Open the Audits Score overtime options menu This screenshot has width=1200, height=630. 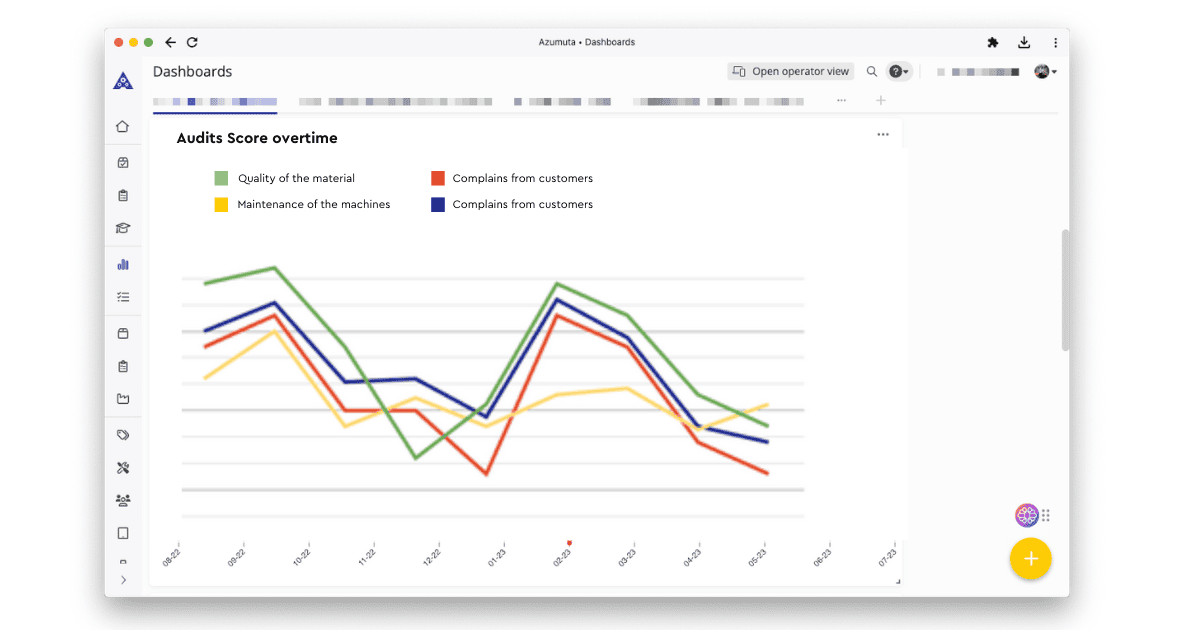coord(883,134)
